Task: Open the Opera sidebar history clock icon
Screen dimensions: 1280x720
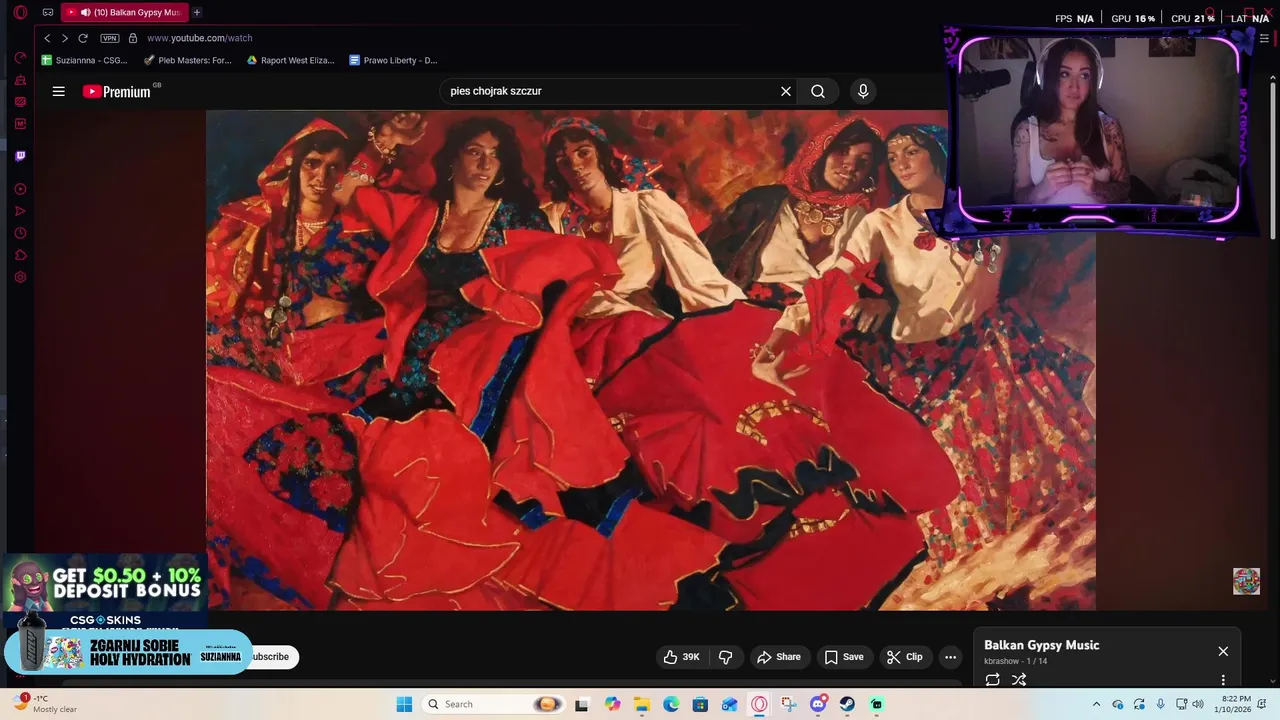Action: pyautogui.click(x=20, y=233)
